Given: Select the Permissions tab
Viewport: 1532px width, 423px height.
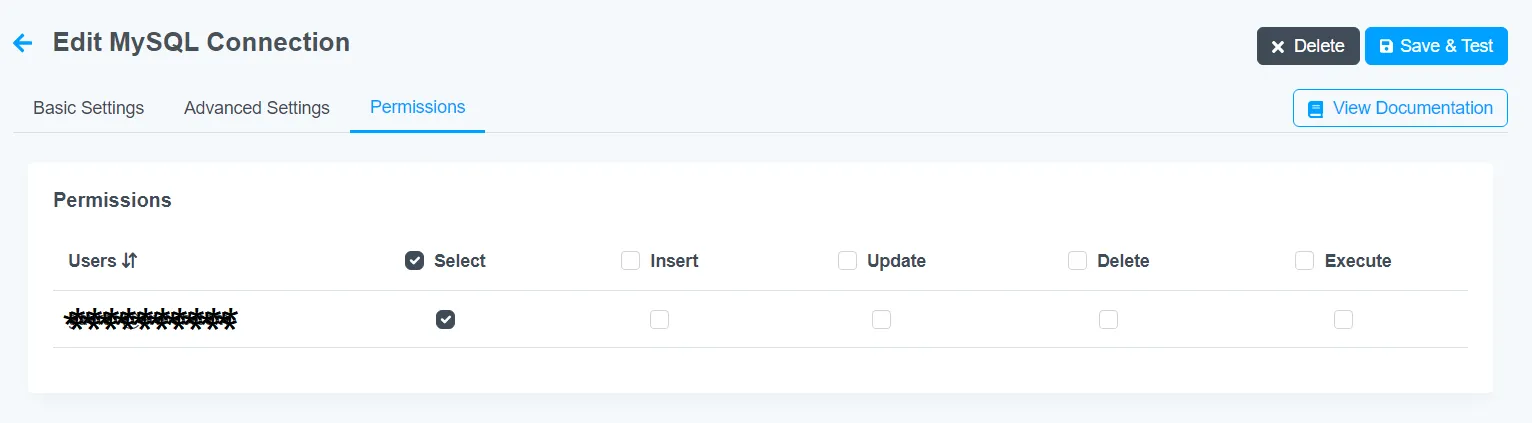Looking at the screenshot, I should [417, 107].
